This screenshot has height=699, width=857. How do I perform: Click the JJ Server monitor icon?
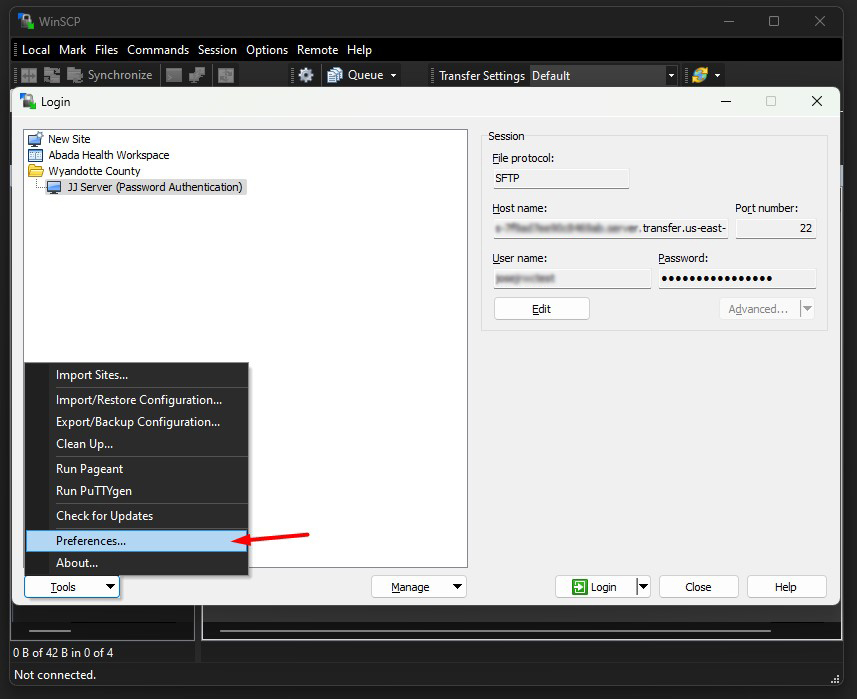[54, 187]
